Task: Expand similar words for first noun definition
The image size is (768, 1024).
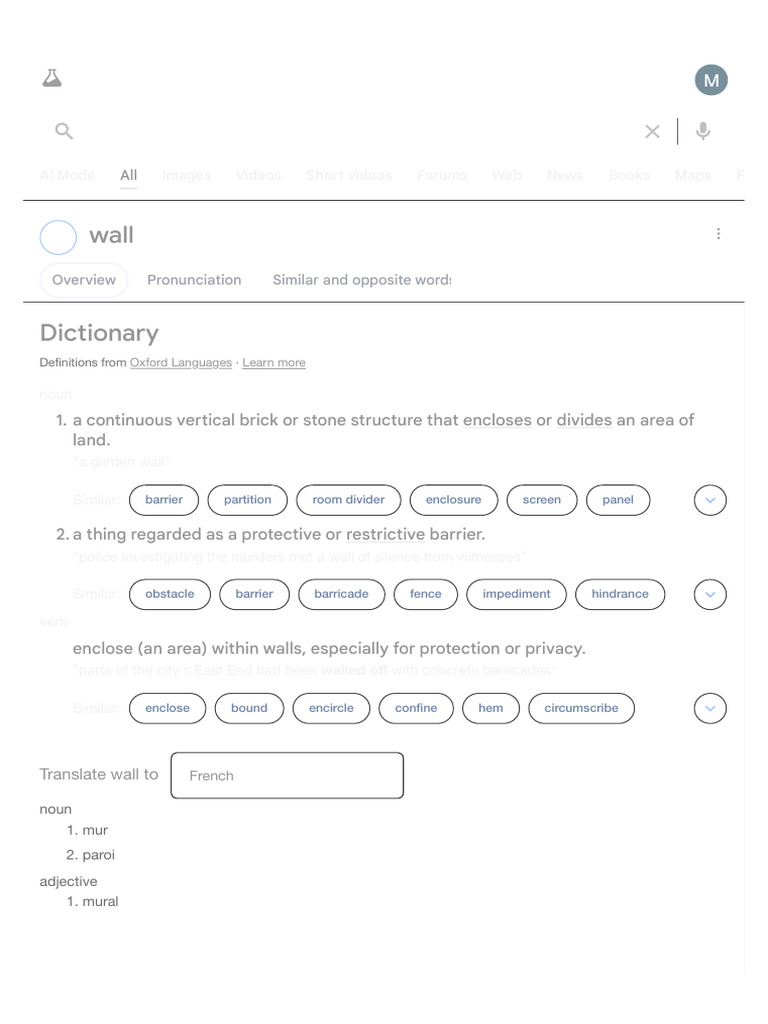Action: [x=710, y=500]
